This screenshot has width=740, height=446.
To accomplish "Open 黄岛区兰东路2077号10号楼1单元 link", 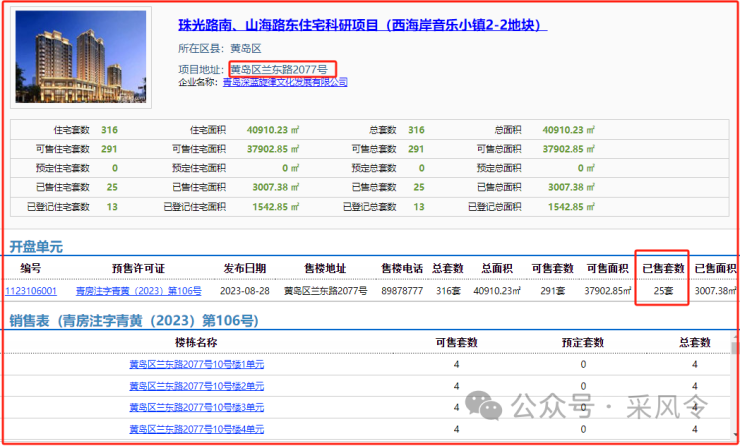I will (x=196, y=364).
